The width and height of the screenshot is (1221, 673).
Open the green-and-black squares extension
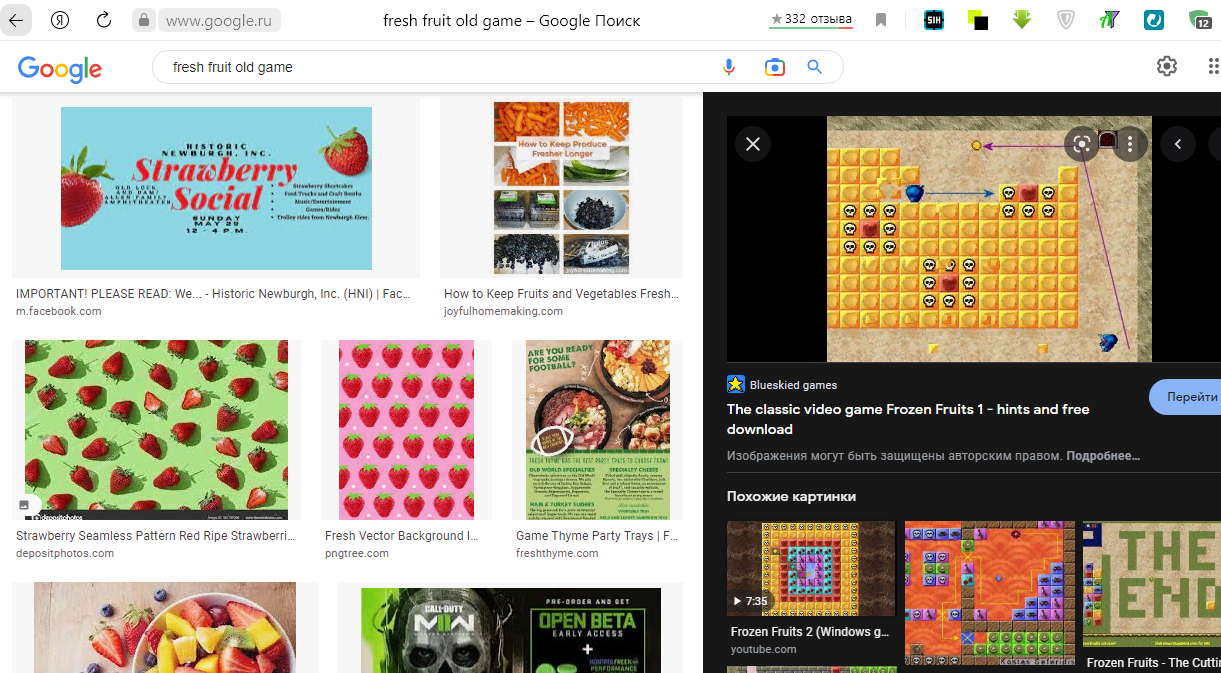pyautogui.click(x=978, y=20)
